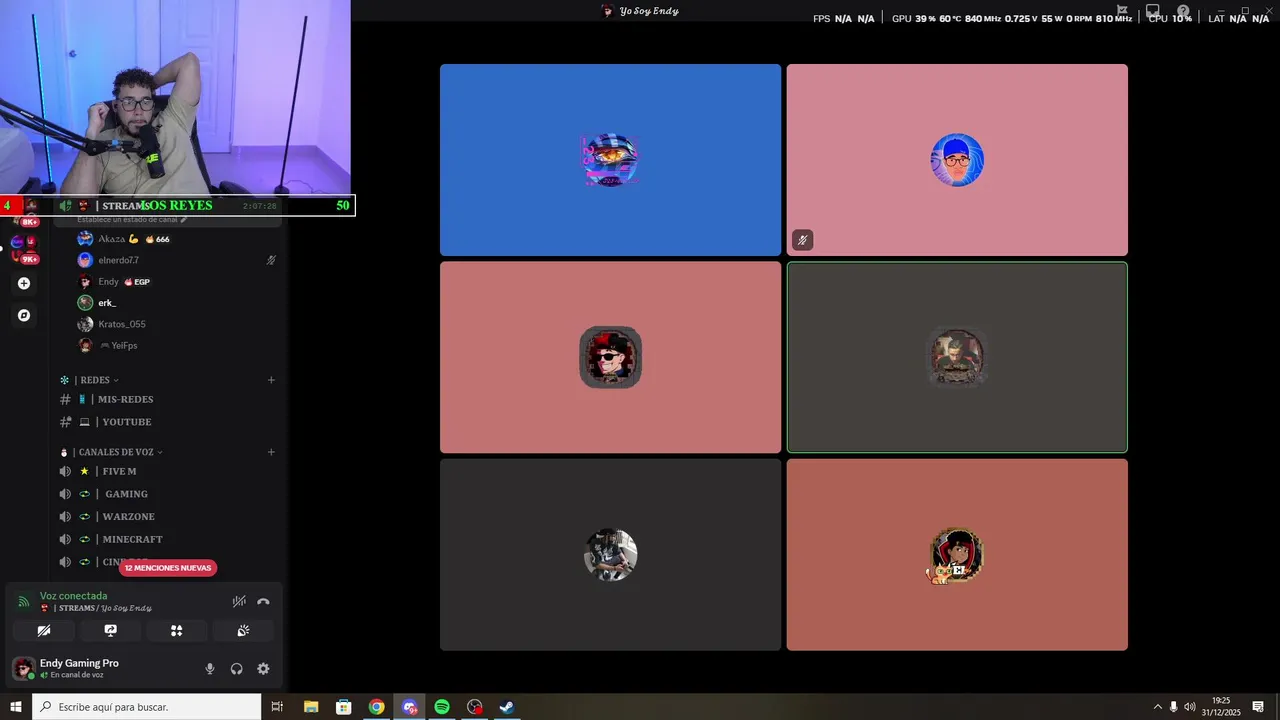Click 'Establece un estado de canal'

click(132, 219)
